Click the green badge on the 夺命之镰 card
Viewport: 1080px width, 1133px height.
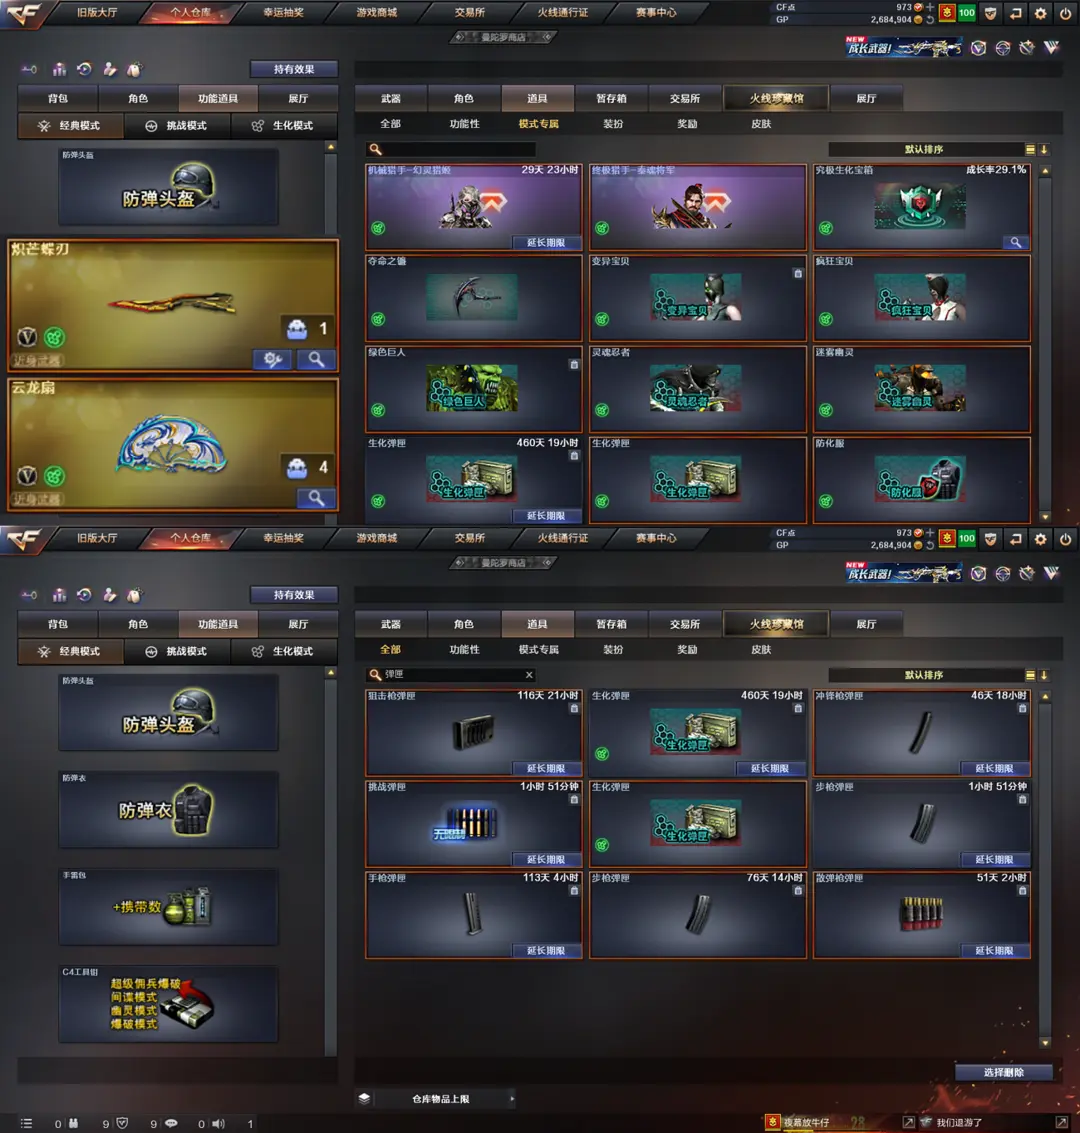[378, 319]
